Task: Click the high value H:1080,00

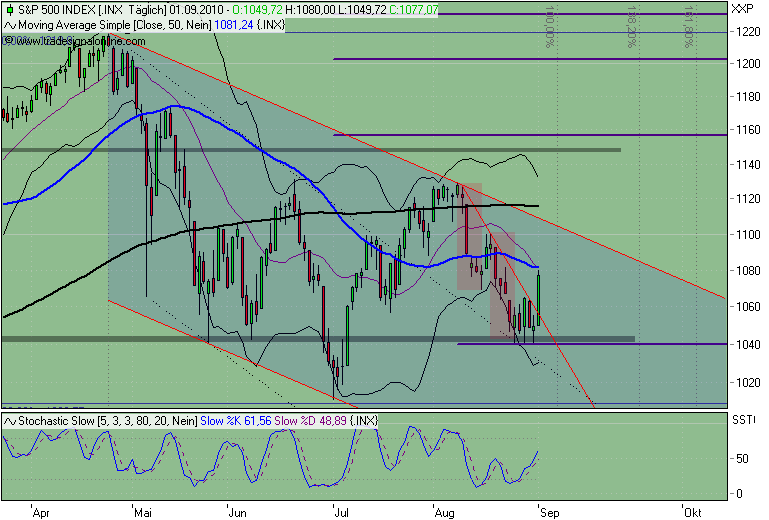Action: point(310,10)
